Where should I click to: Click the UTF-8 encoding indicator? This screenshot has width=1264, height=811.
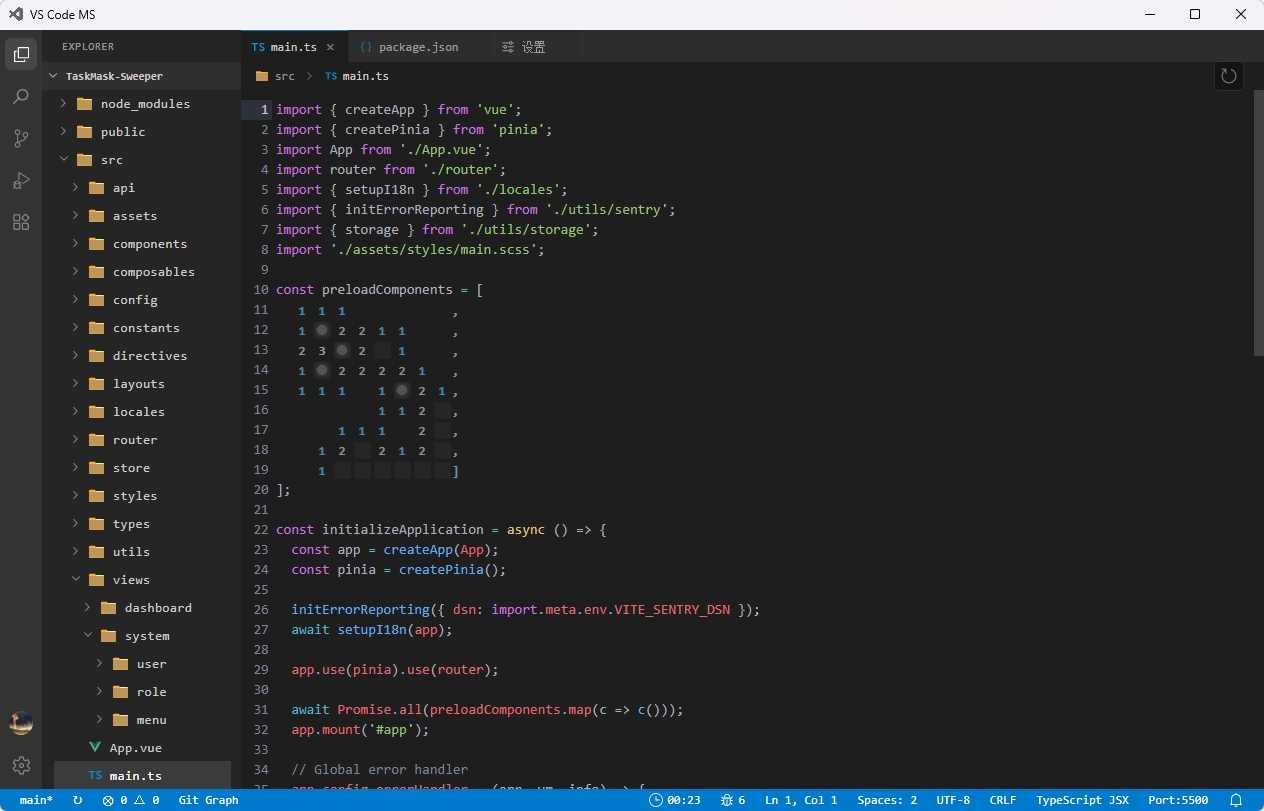953,800
